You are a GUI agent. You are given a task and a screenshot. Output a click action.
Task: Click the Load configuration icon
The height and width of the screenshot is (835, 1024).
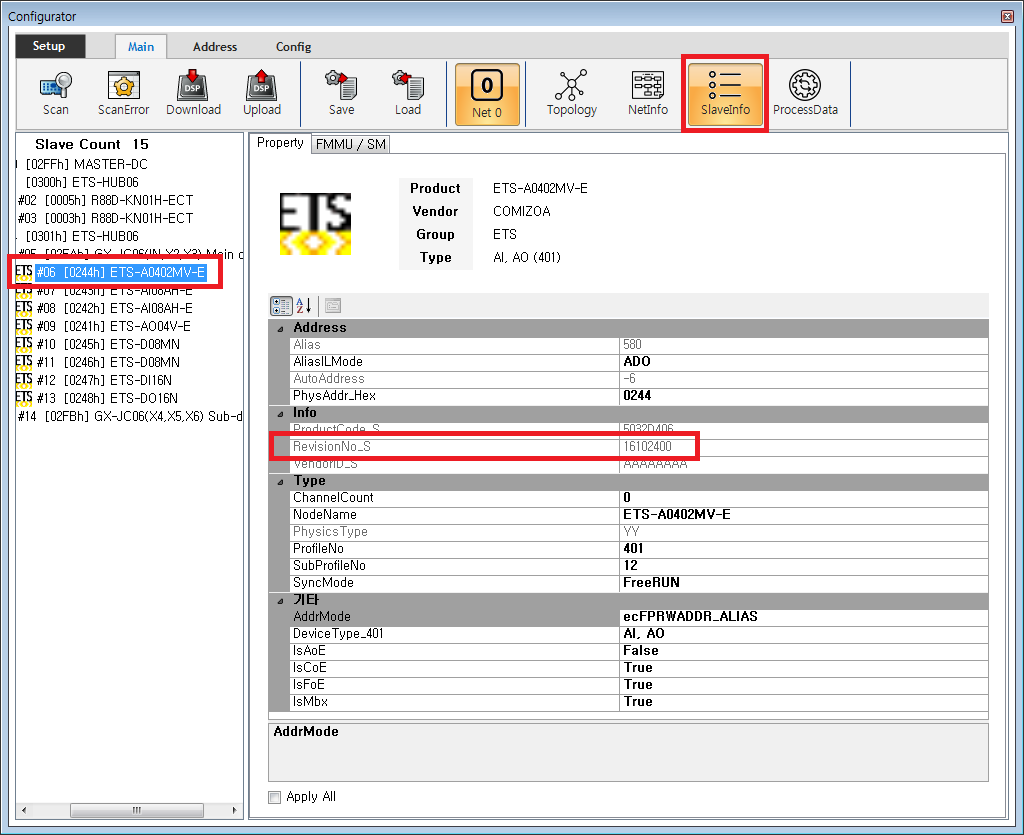click(x=407, y=94)
